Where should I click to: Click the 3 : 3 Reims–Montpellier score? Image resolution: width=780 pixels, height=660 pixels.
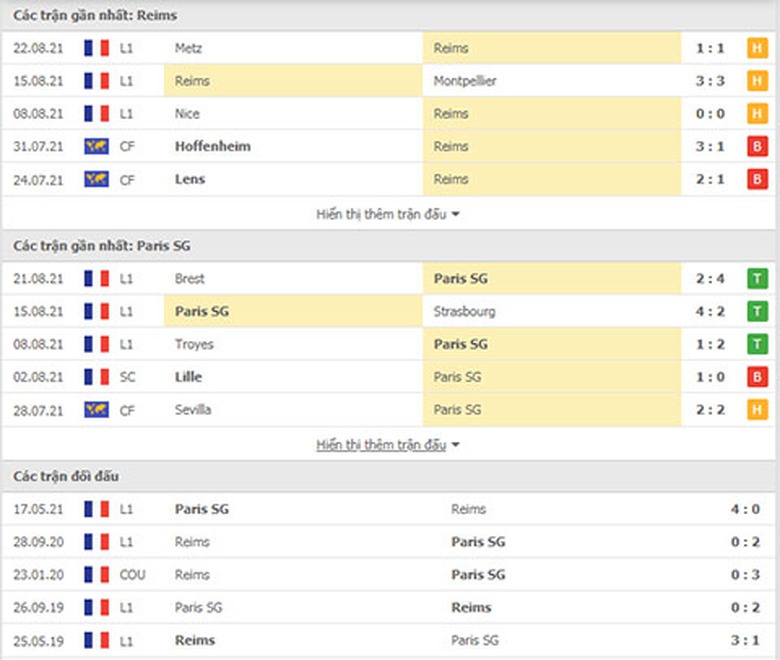(x=709, y=81)
